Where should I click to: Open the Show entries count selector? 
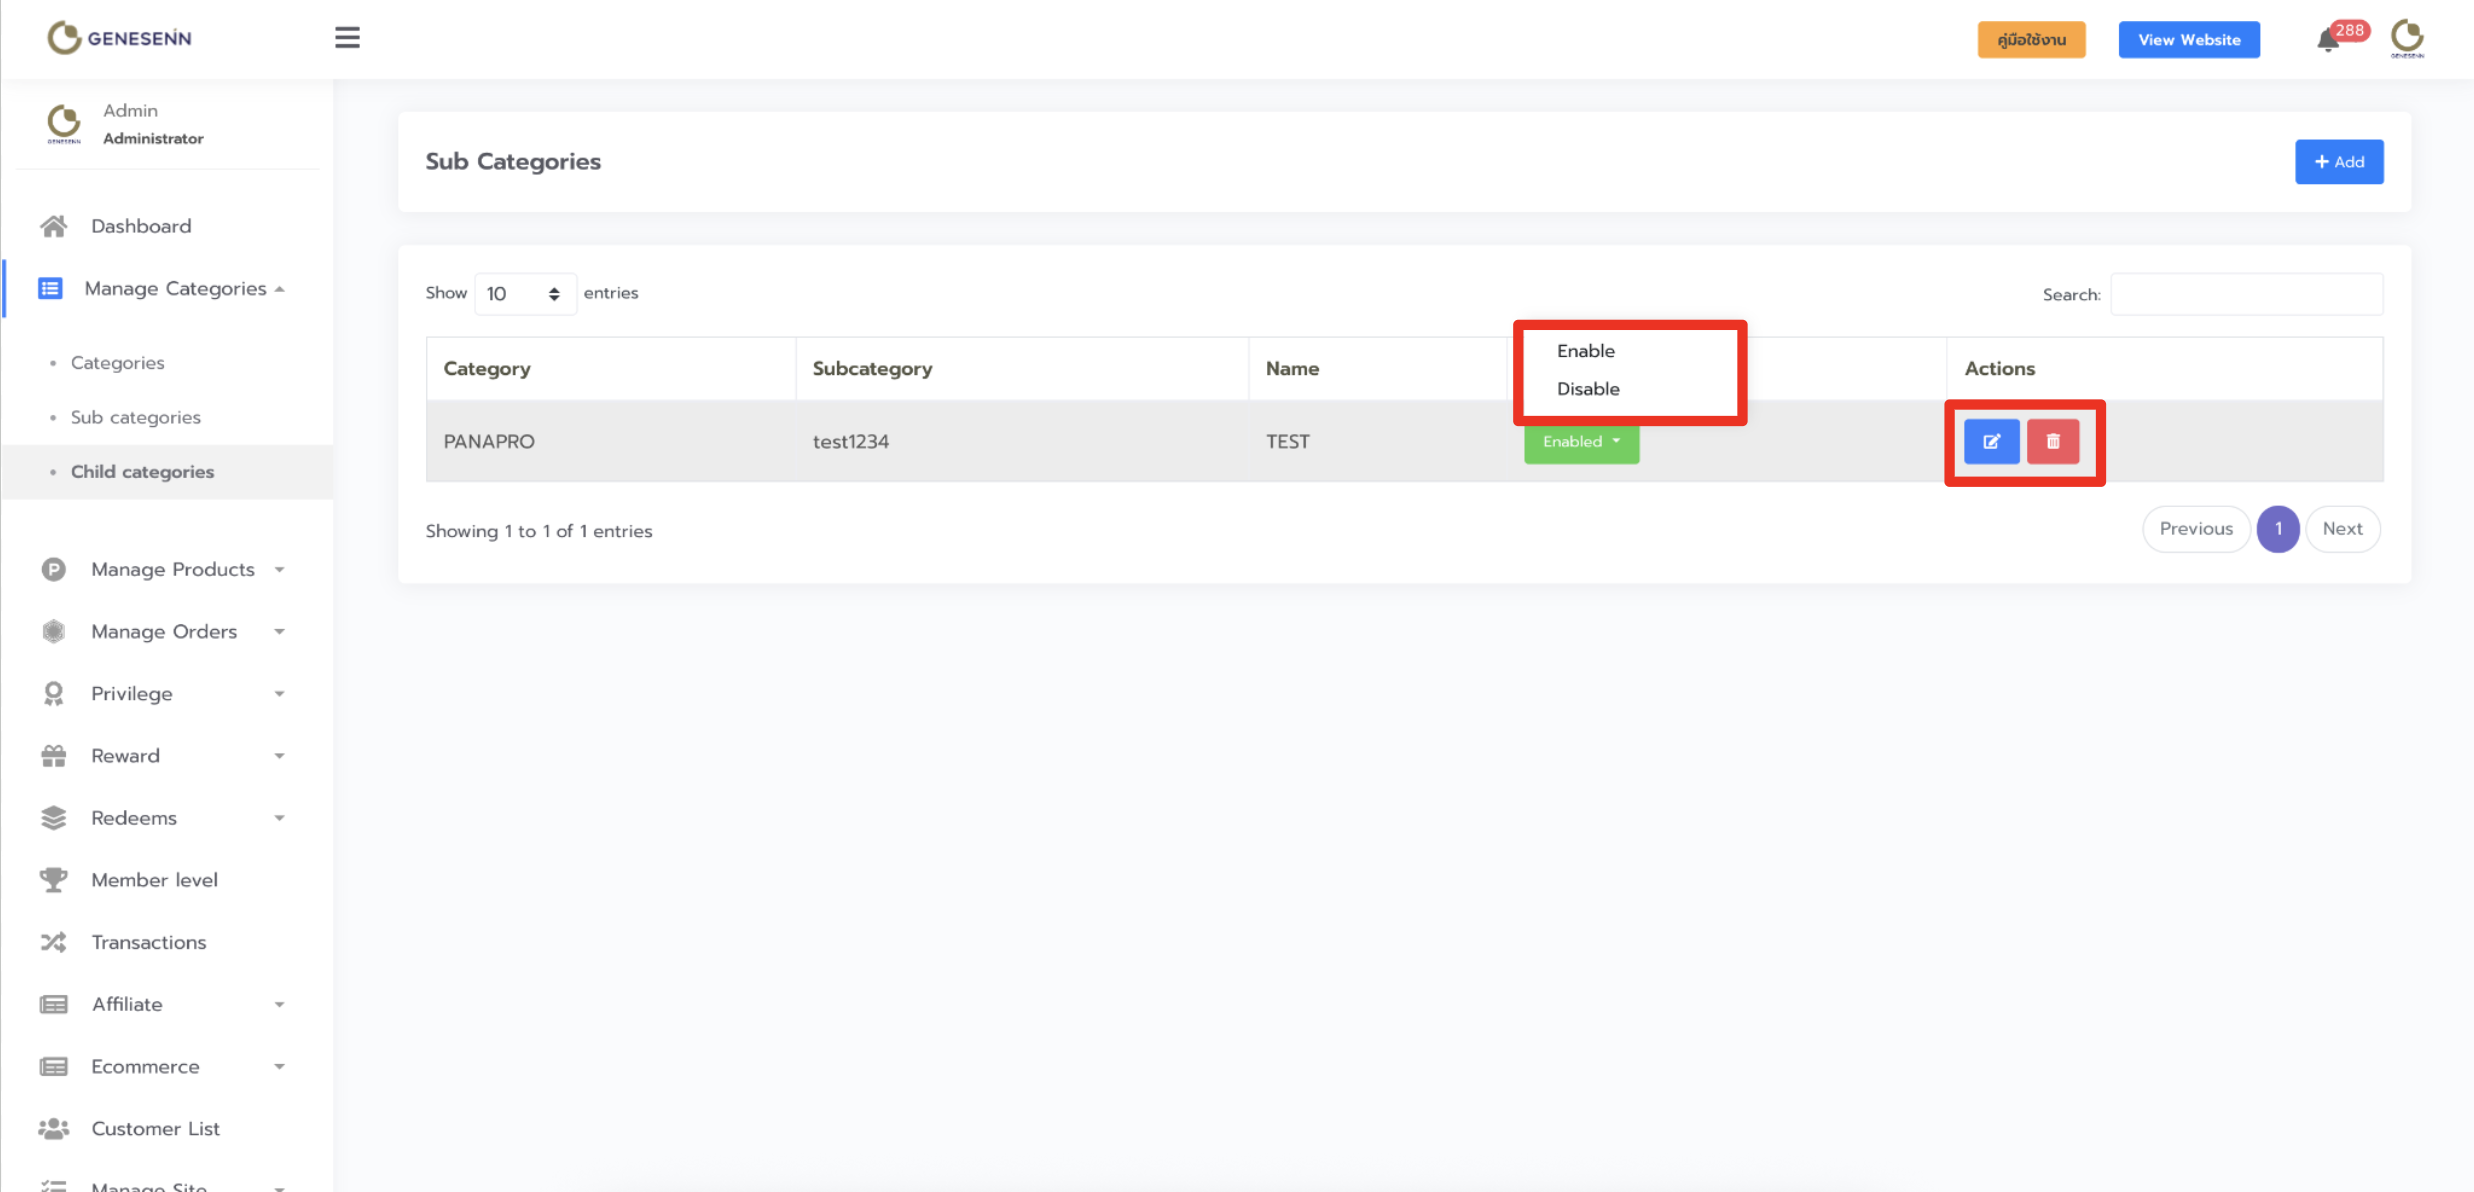524,294
